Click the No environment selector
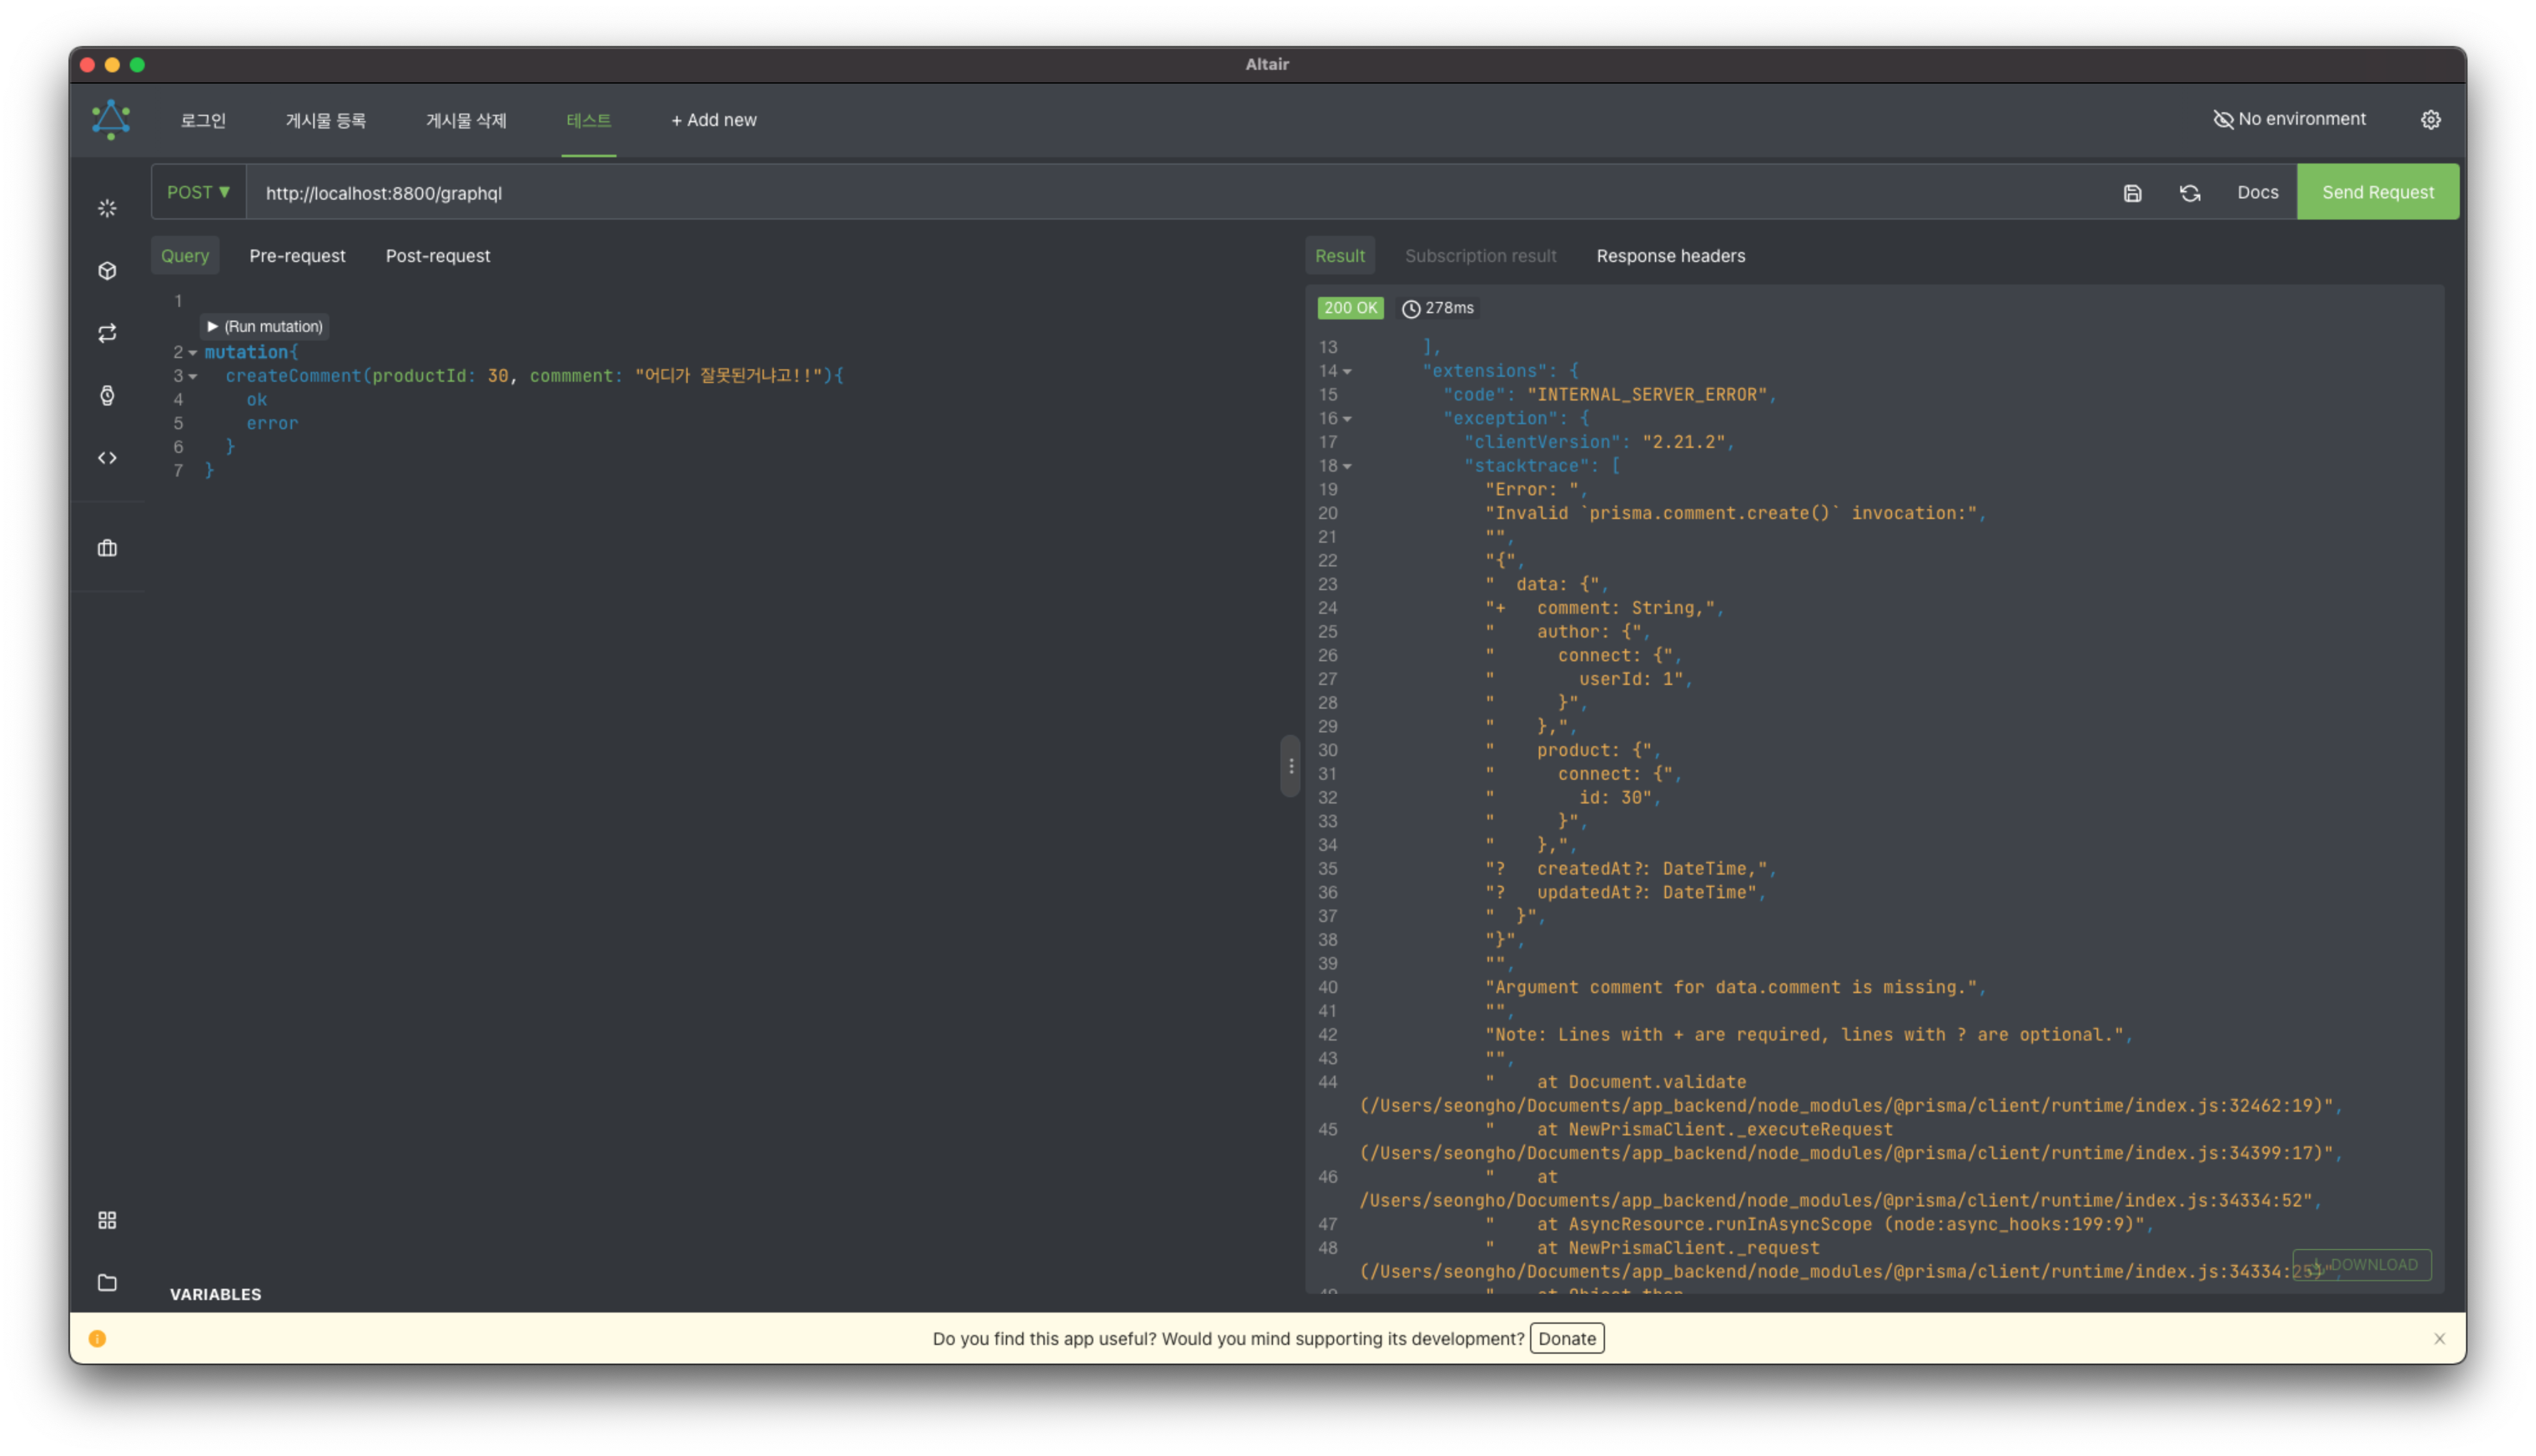This screenshot has width=2536, height=1456. (2290, 119)
